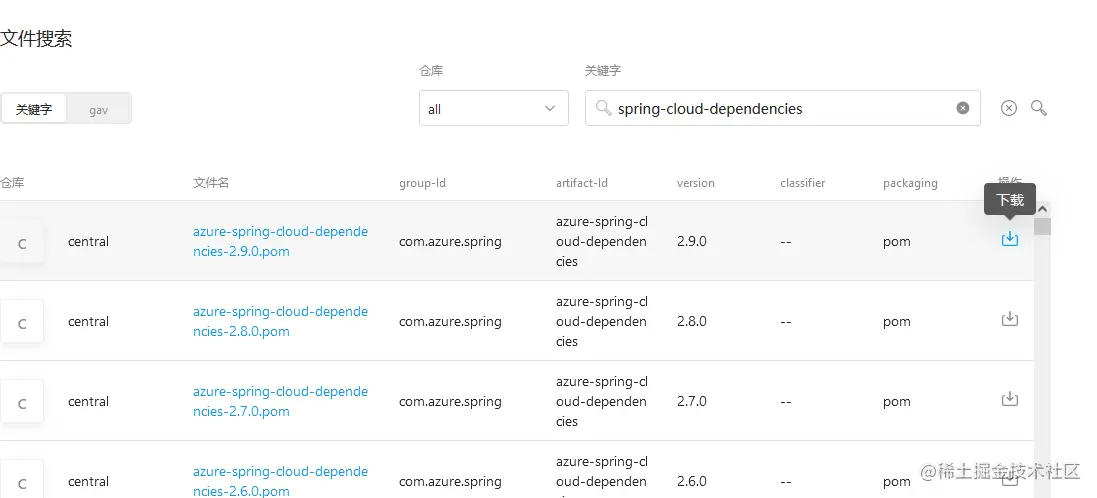
Task: Click the C repository badge in 2.9.0 row
Action: (22, 242)
